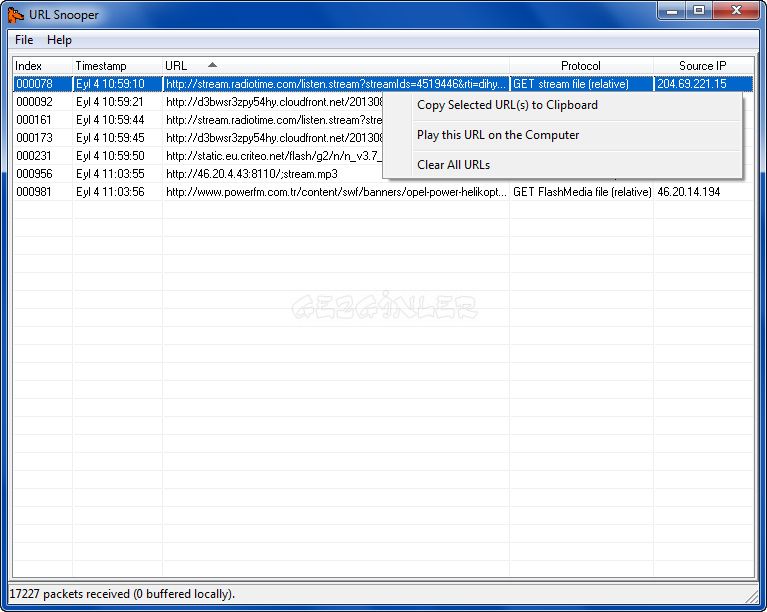Click the window resize grip icon
This screenshot has width=767, height=612.
[x=751, y=596]
